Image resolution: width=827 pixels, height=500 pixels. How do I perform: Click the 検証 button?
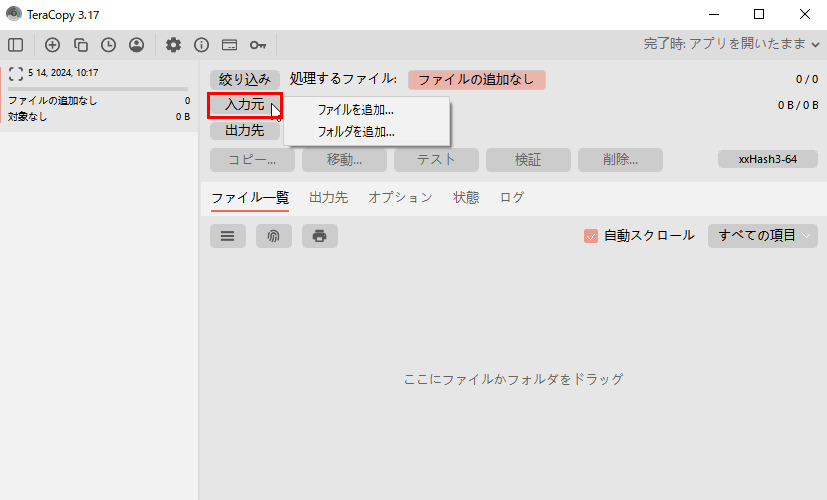point(528,160)
